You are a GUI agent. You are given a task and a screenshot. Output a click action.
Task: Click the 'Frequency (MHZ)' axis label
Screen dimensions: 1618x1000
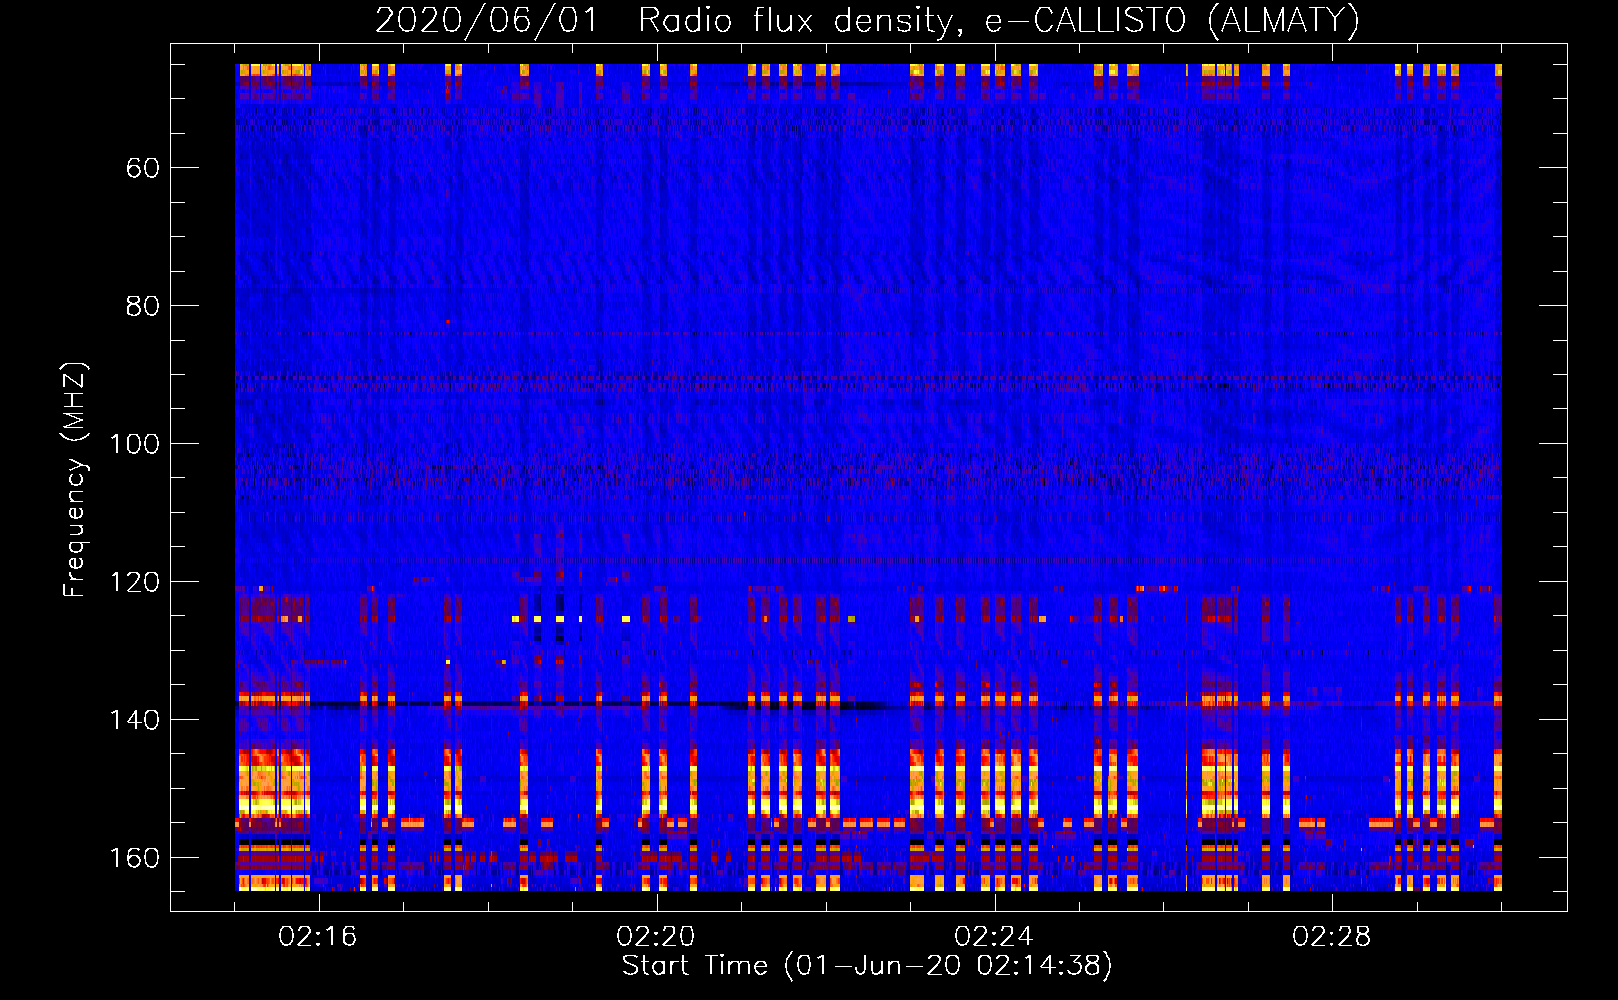pyautogui.click(x=75, y=479)
